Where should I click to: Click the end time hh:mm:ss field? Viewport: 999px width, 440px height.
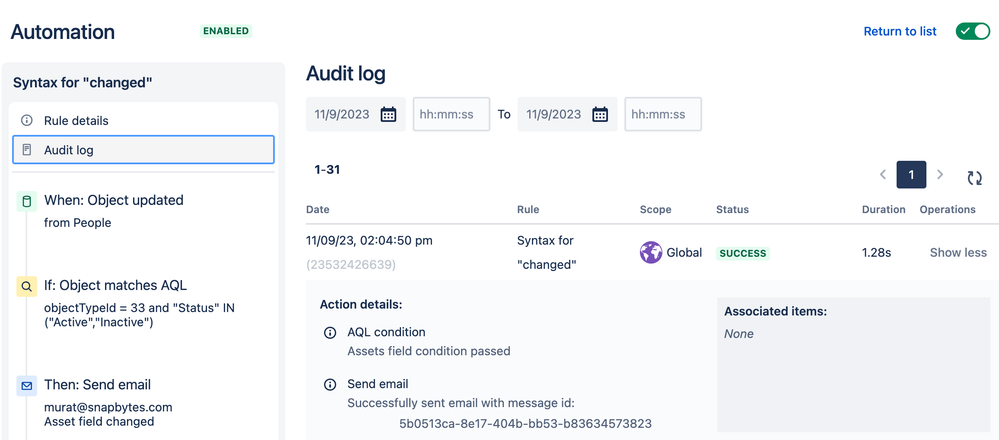click(x=663, y=115)
